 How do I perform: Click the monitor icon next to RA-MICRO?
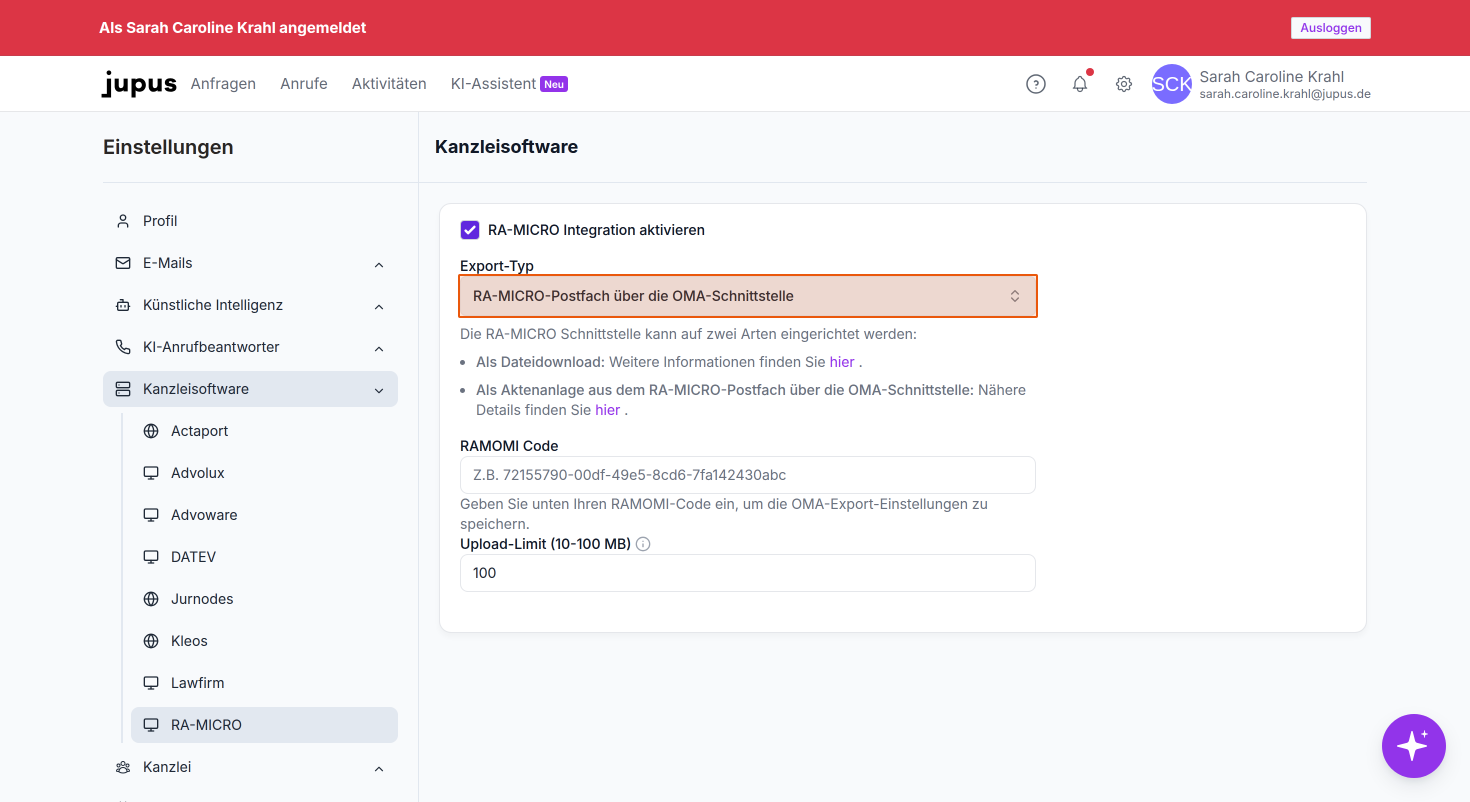151,725
